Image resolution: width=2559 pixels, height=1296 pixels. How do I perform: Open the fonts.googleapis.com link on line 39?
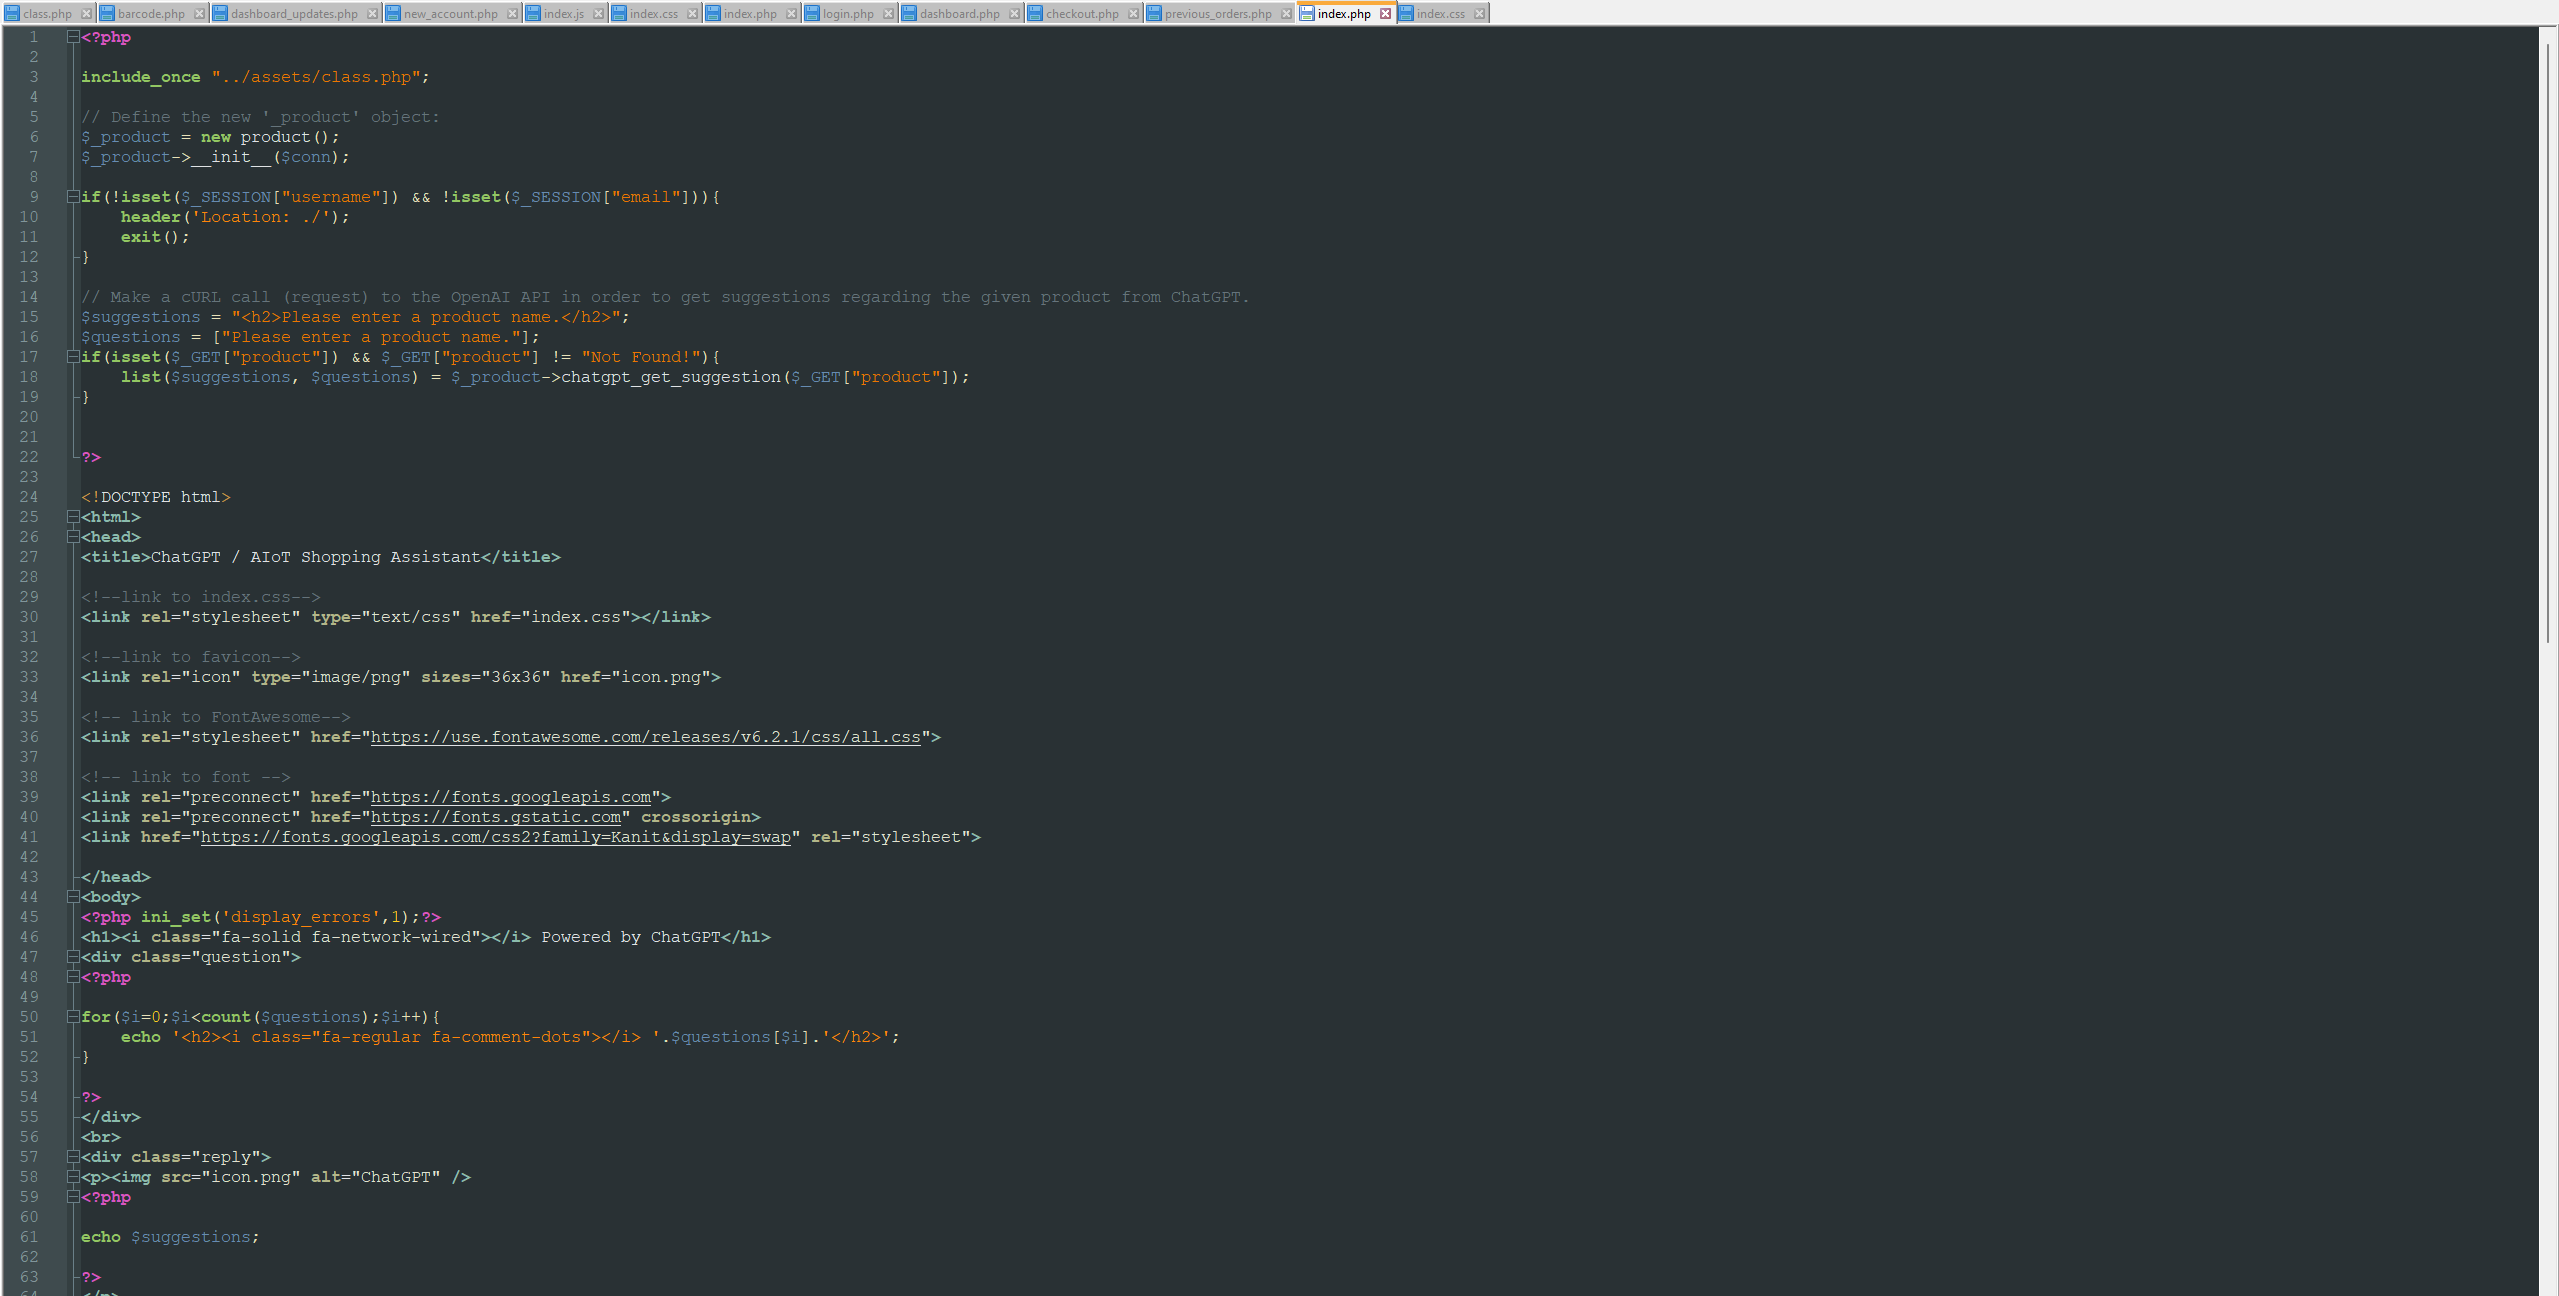[510, 797]
